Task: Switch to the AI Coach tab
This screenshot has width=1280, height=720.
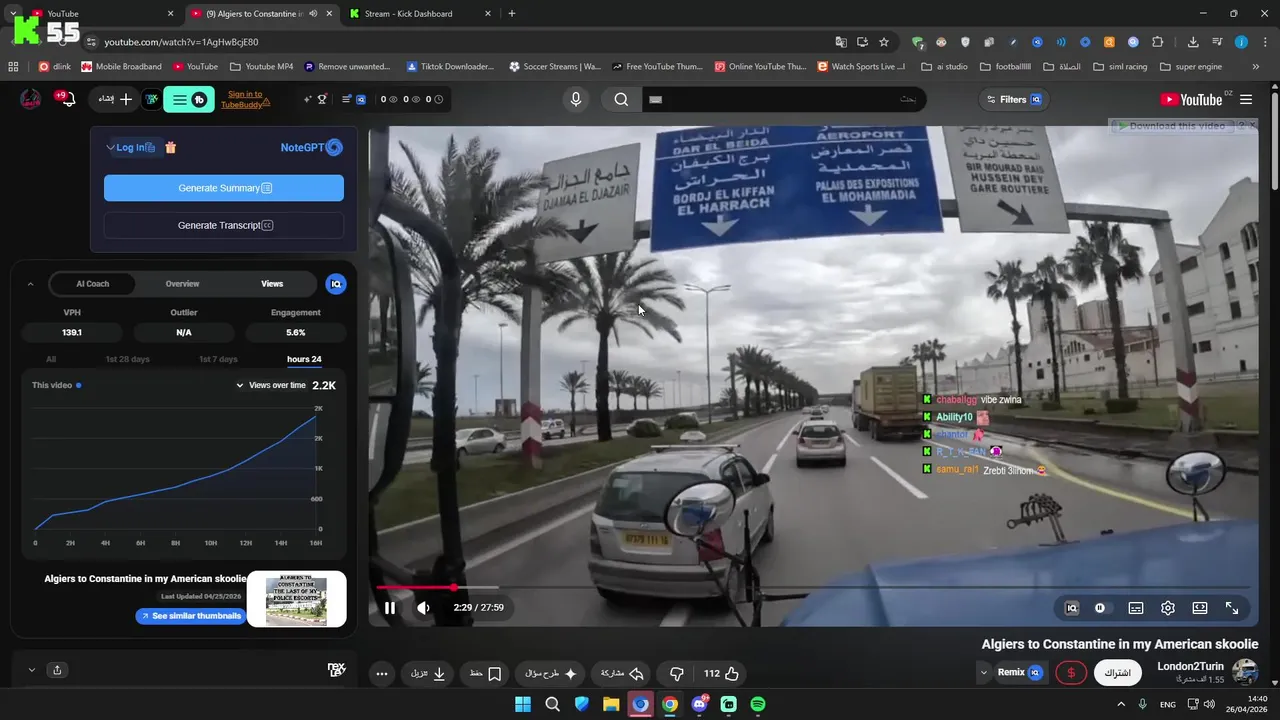Action: (93, 284)
